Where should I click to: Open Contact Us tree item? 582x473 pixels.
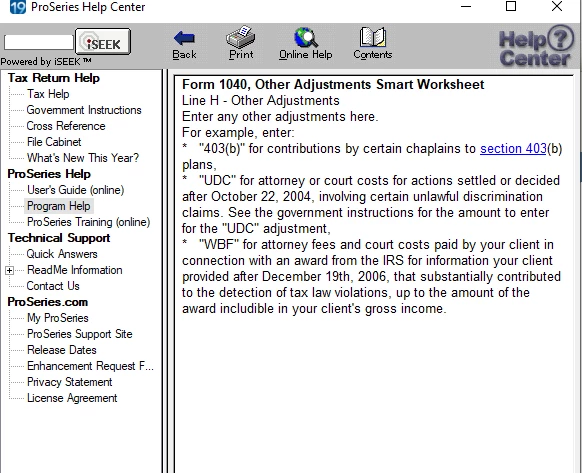click(53, 286)
